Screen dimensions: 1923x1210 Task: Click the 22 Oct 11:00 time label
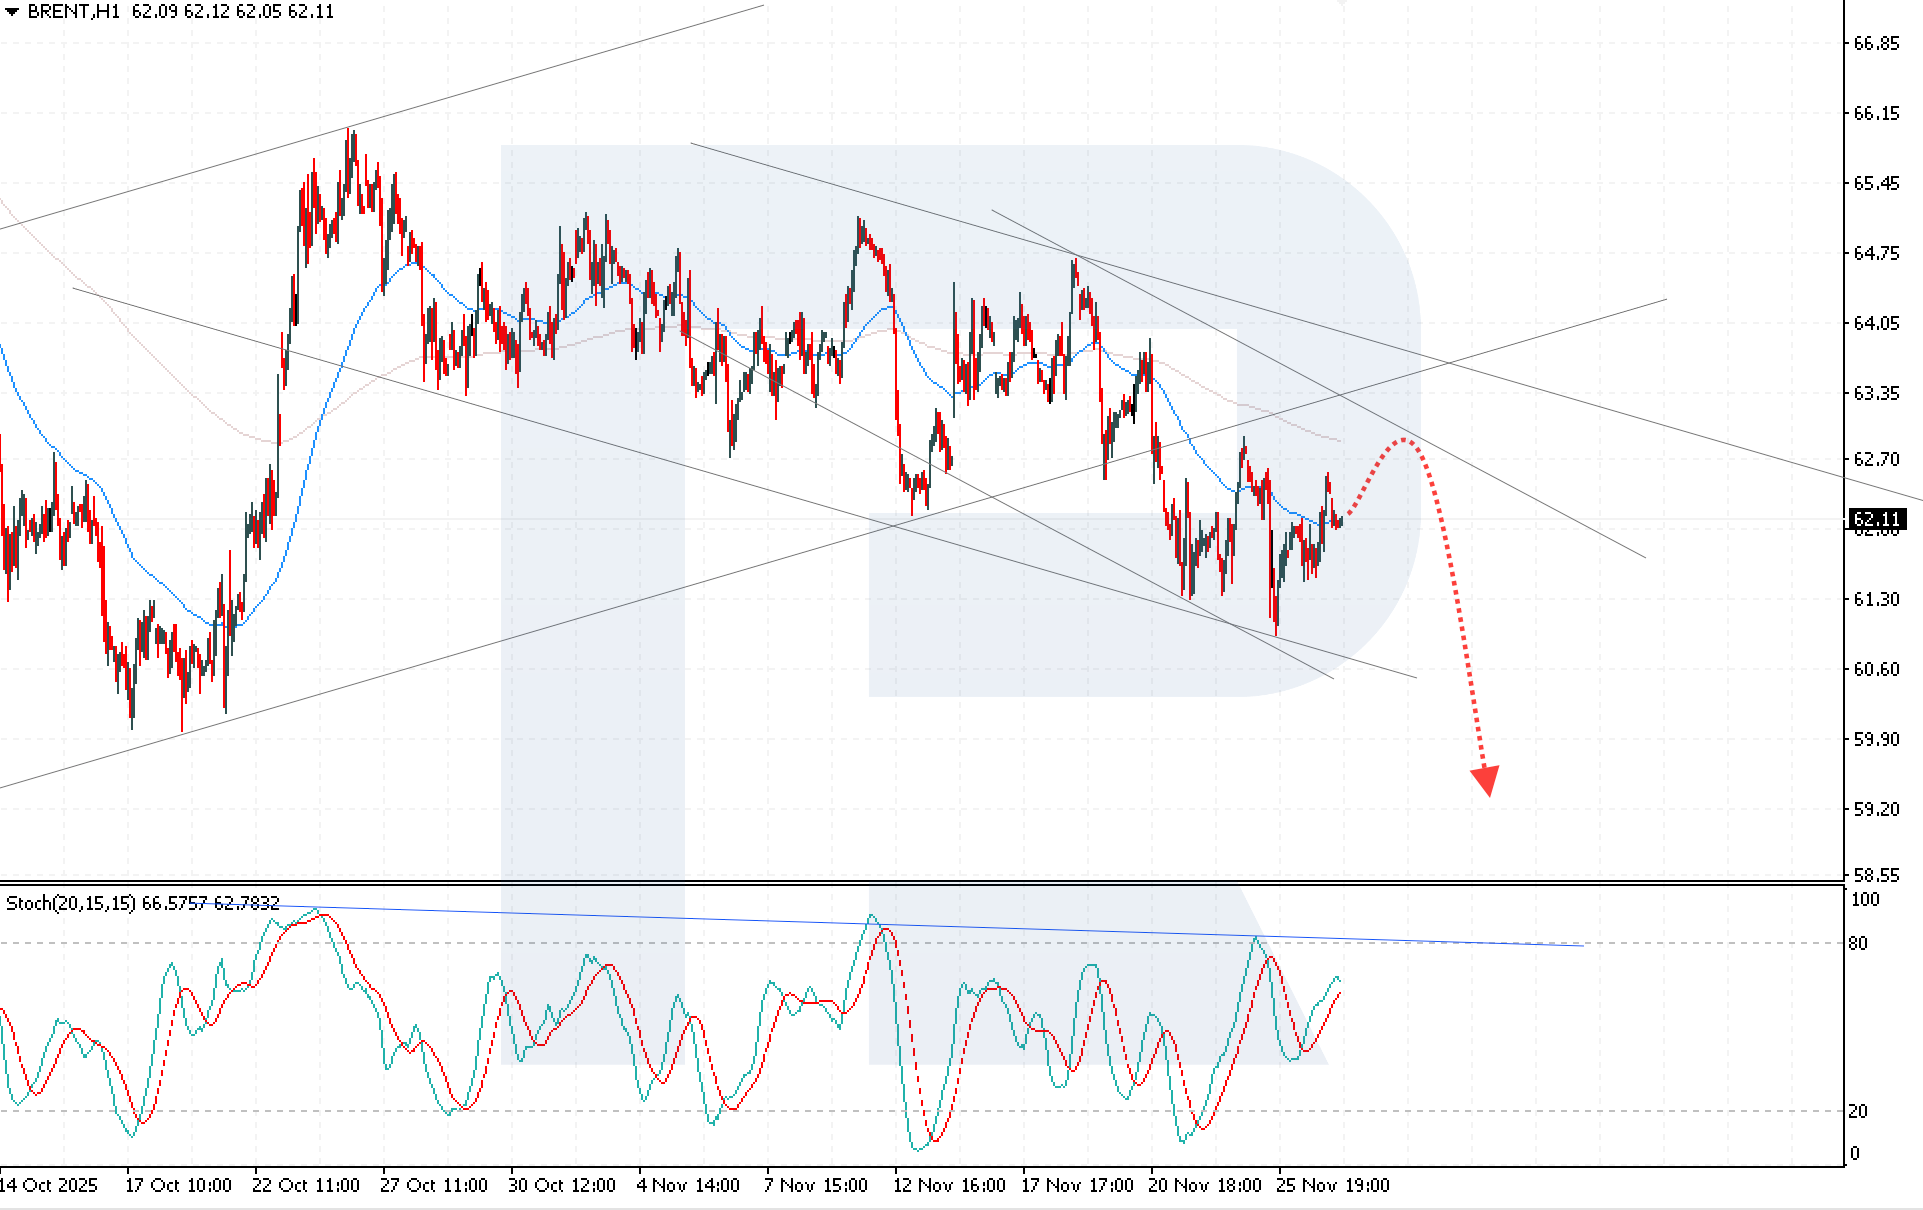point(306,1185)
